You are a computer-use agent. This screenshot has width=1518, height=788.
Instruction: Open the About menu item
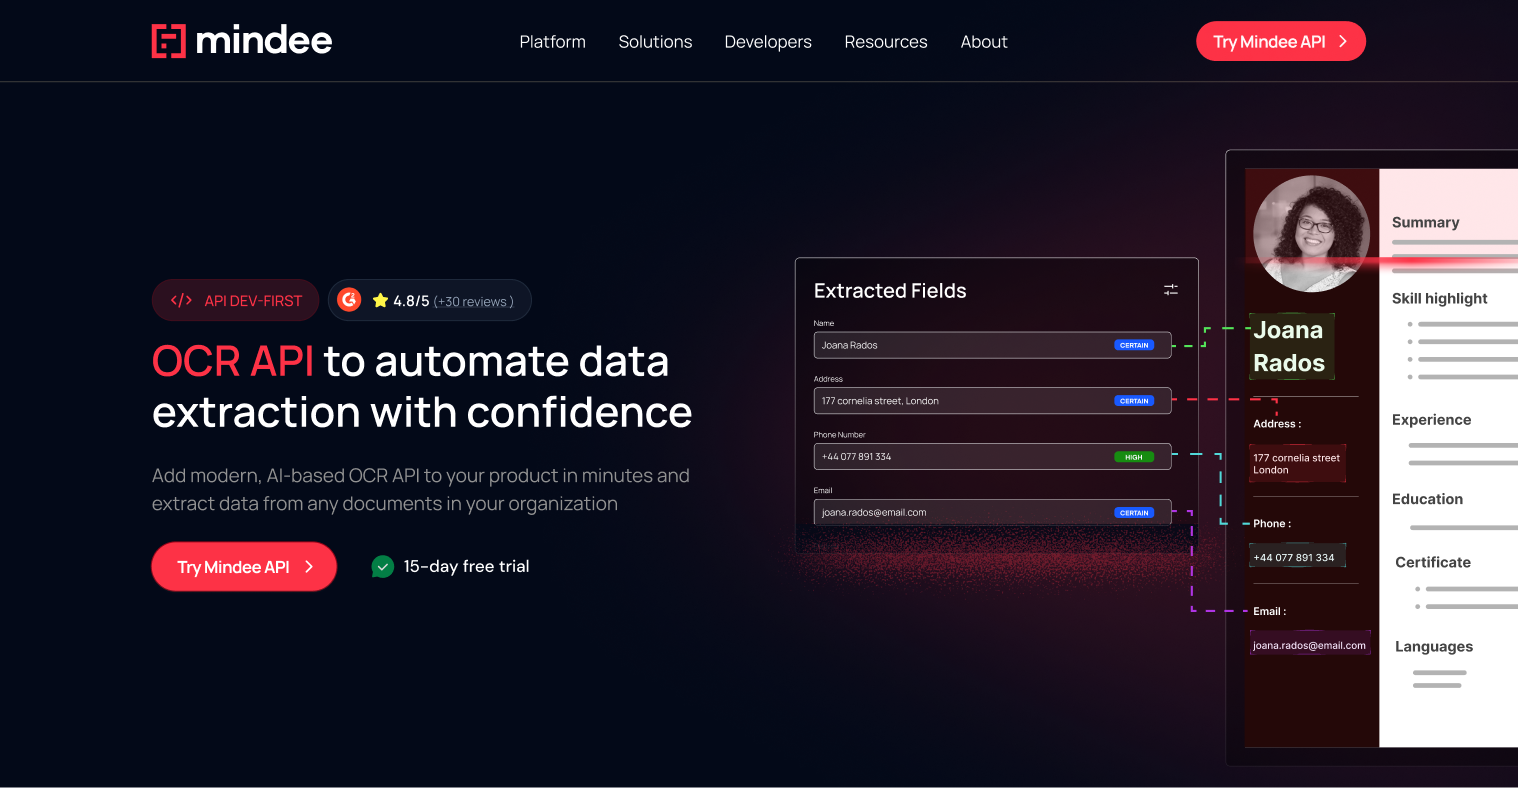[984, 41]
